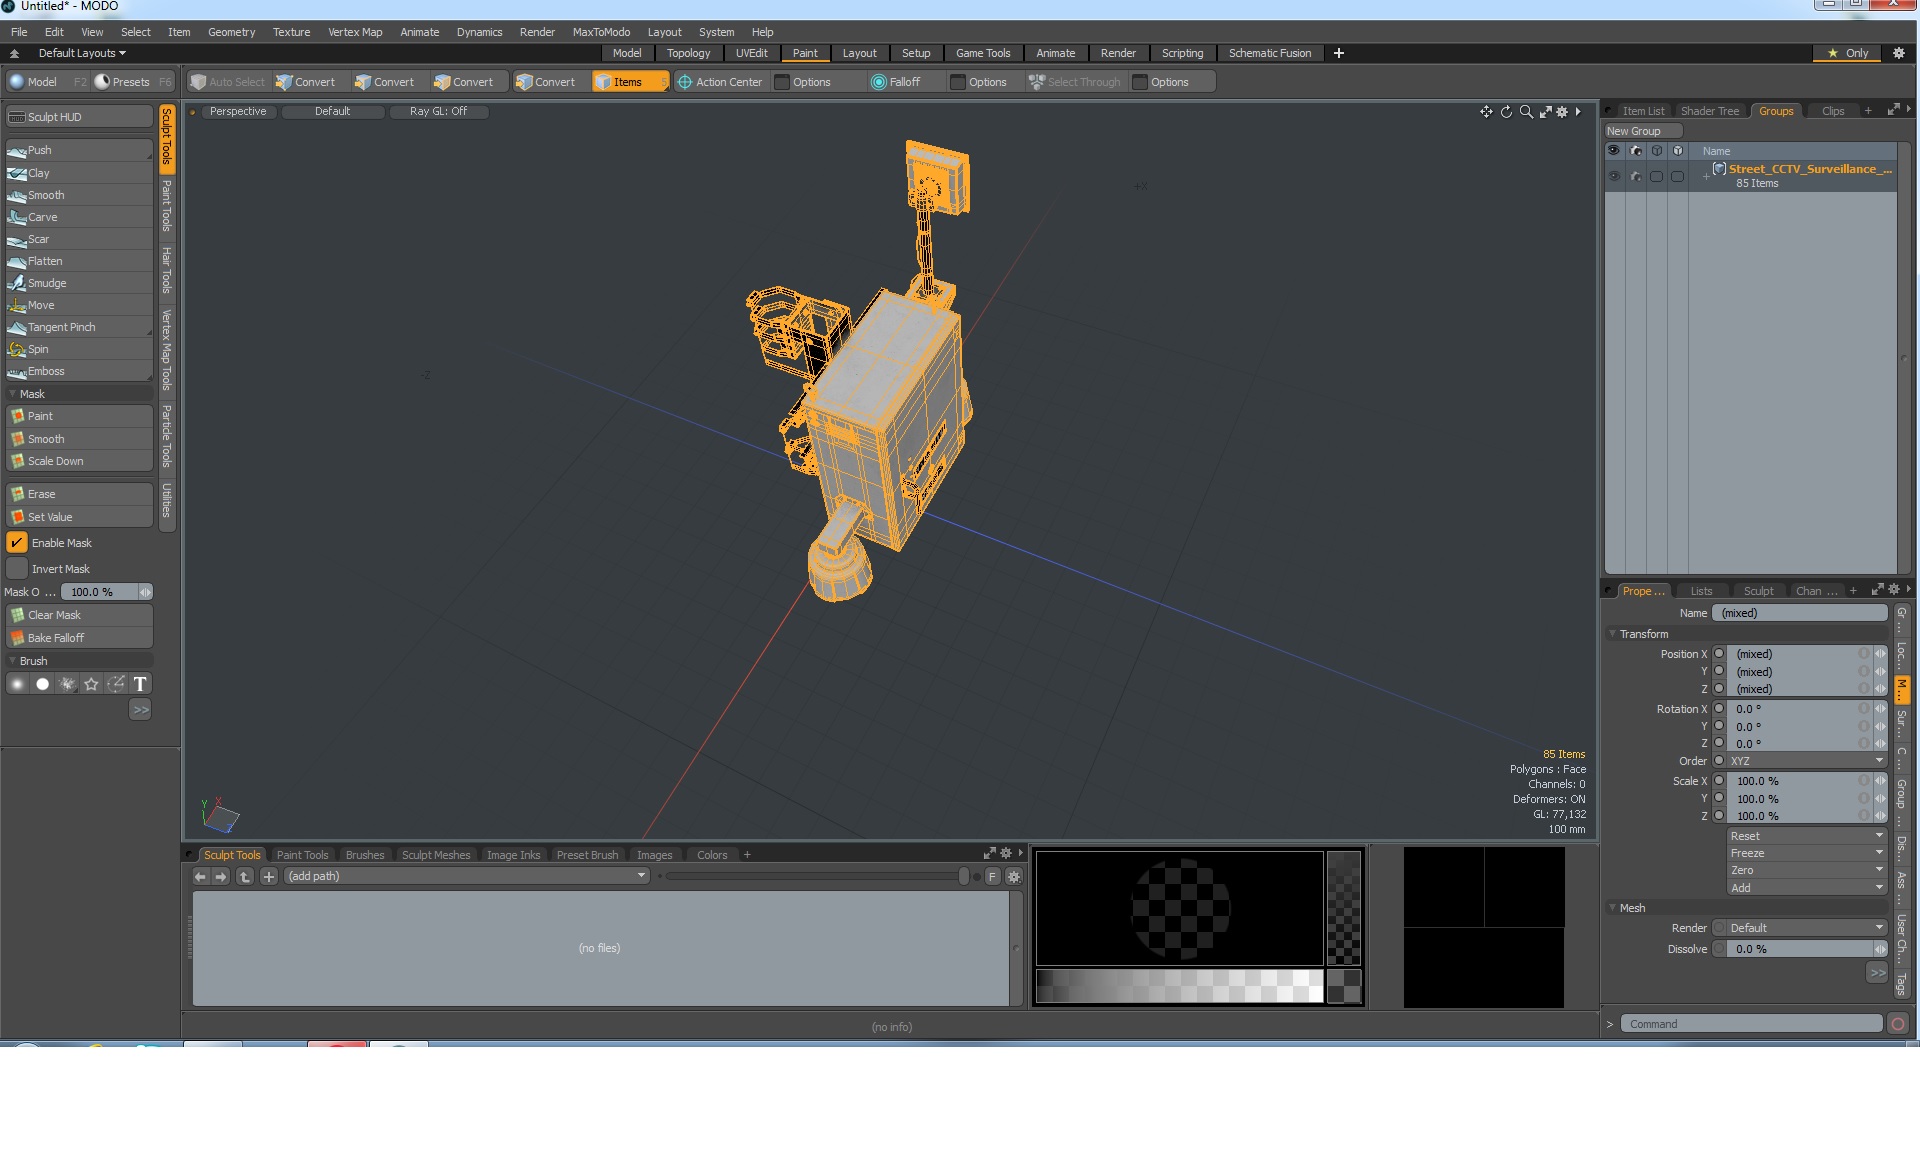Select the Spin sculpt tool

tap(79, 349)
